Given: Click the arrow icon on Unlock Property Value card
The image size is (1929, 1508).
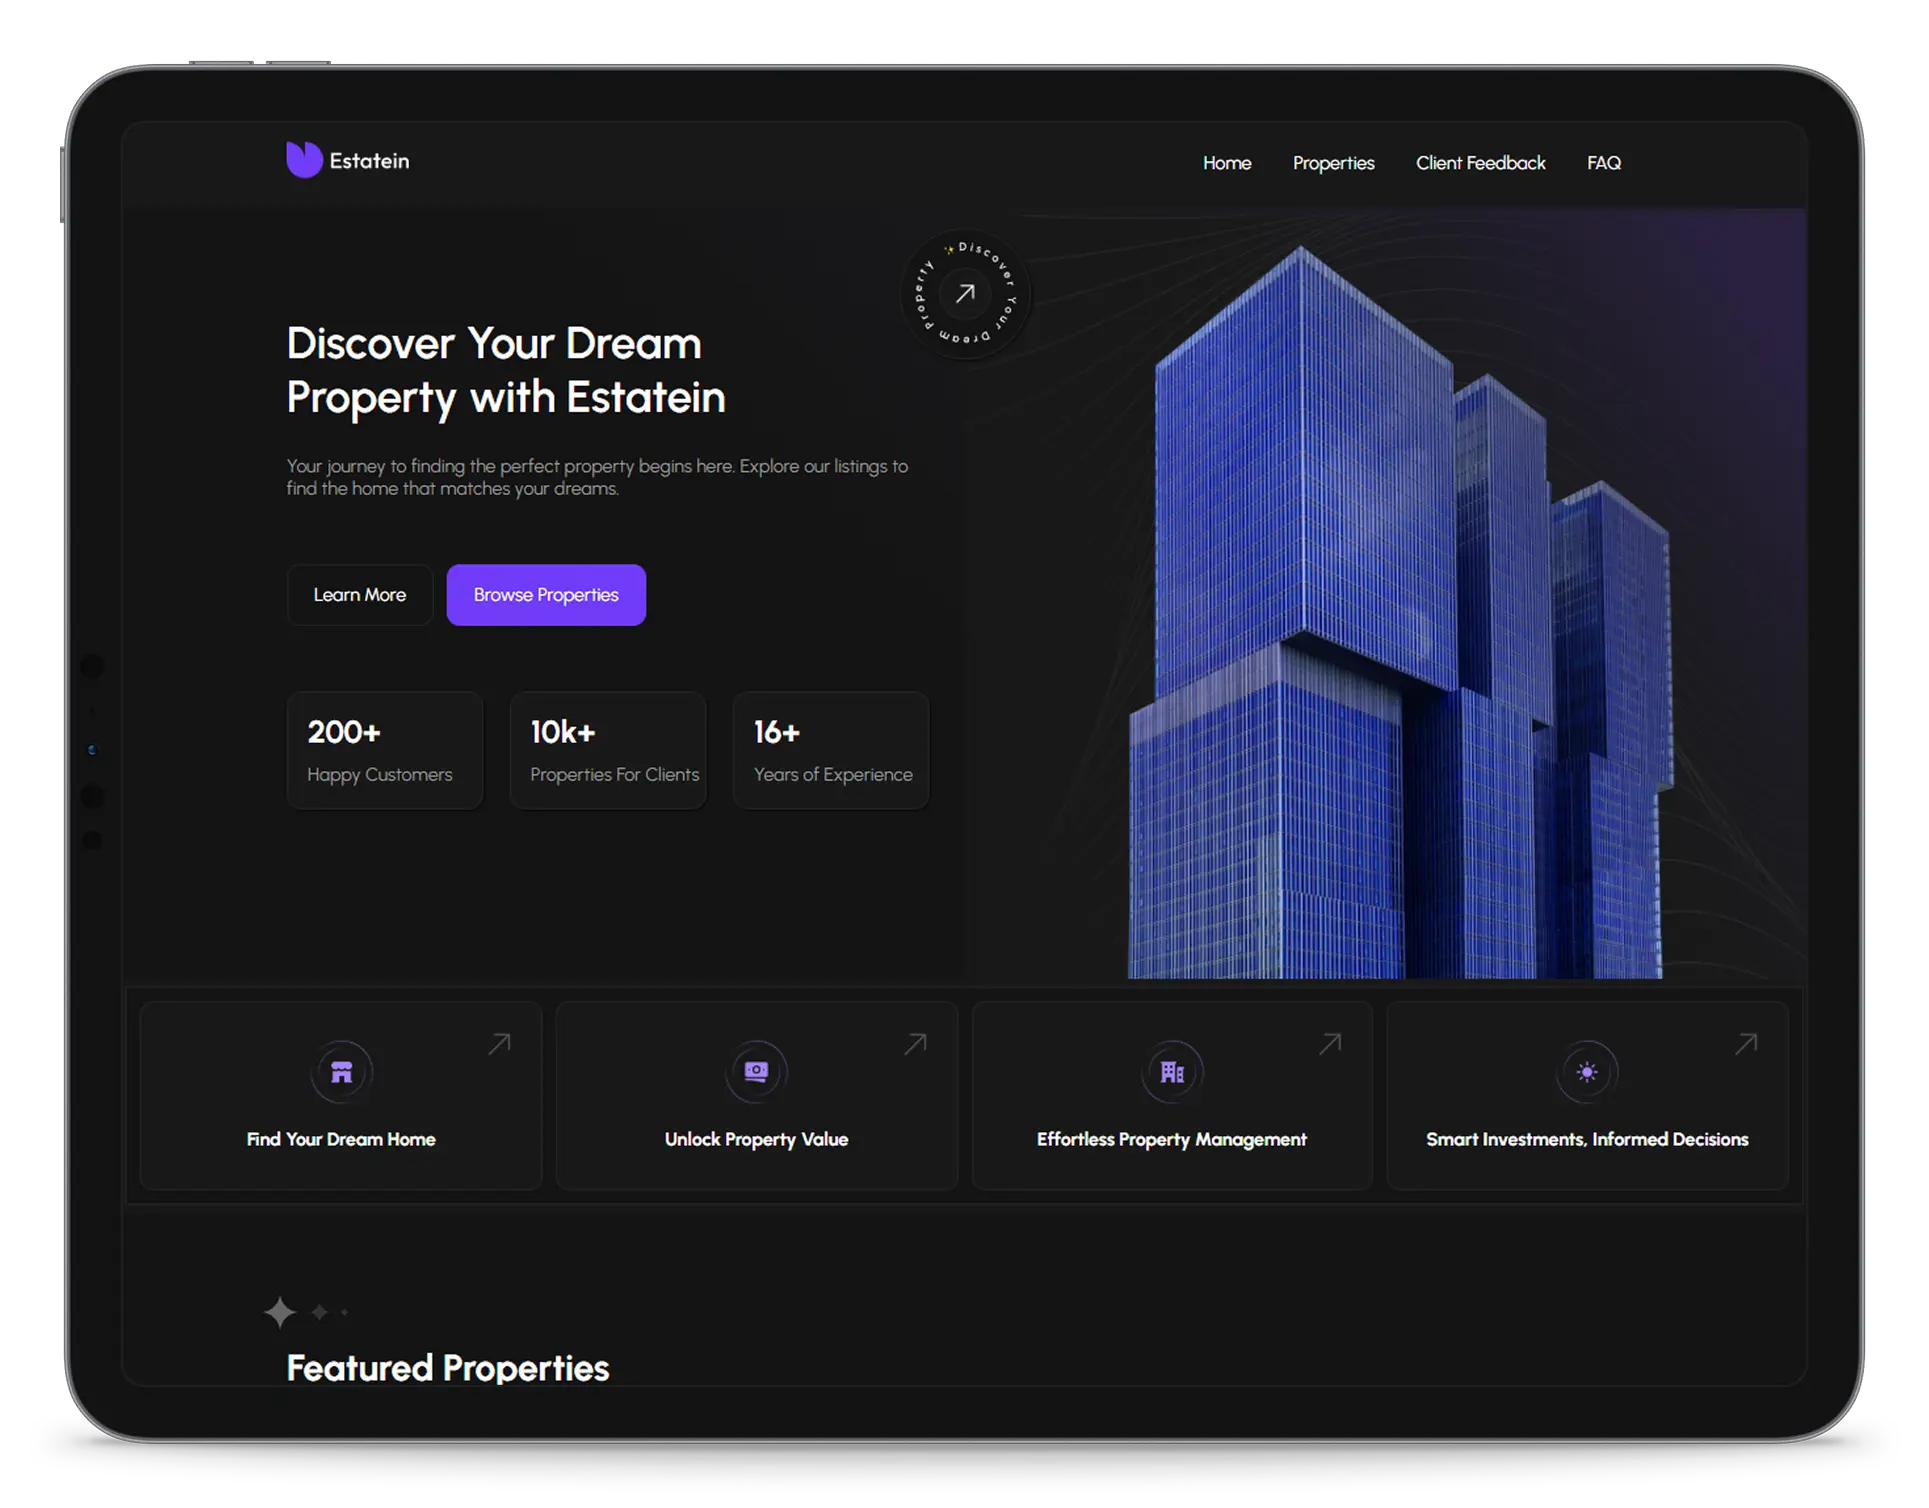Looking at the screenshot, I should coord(916,1042).
